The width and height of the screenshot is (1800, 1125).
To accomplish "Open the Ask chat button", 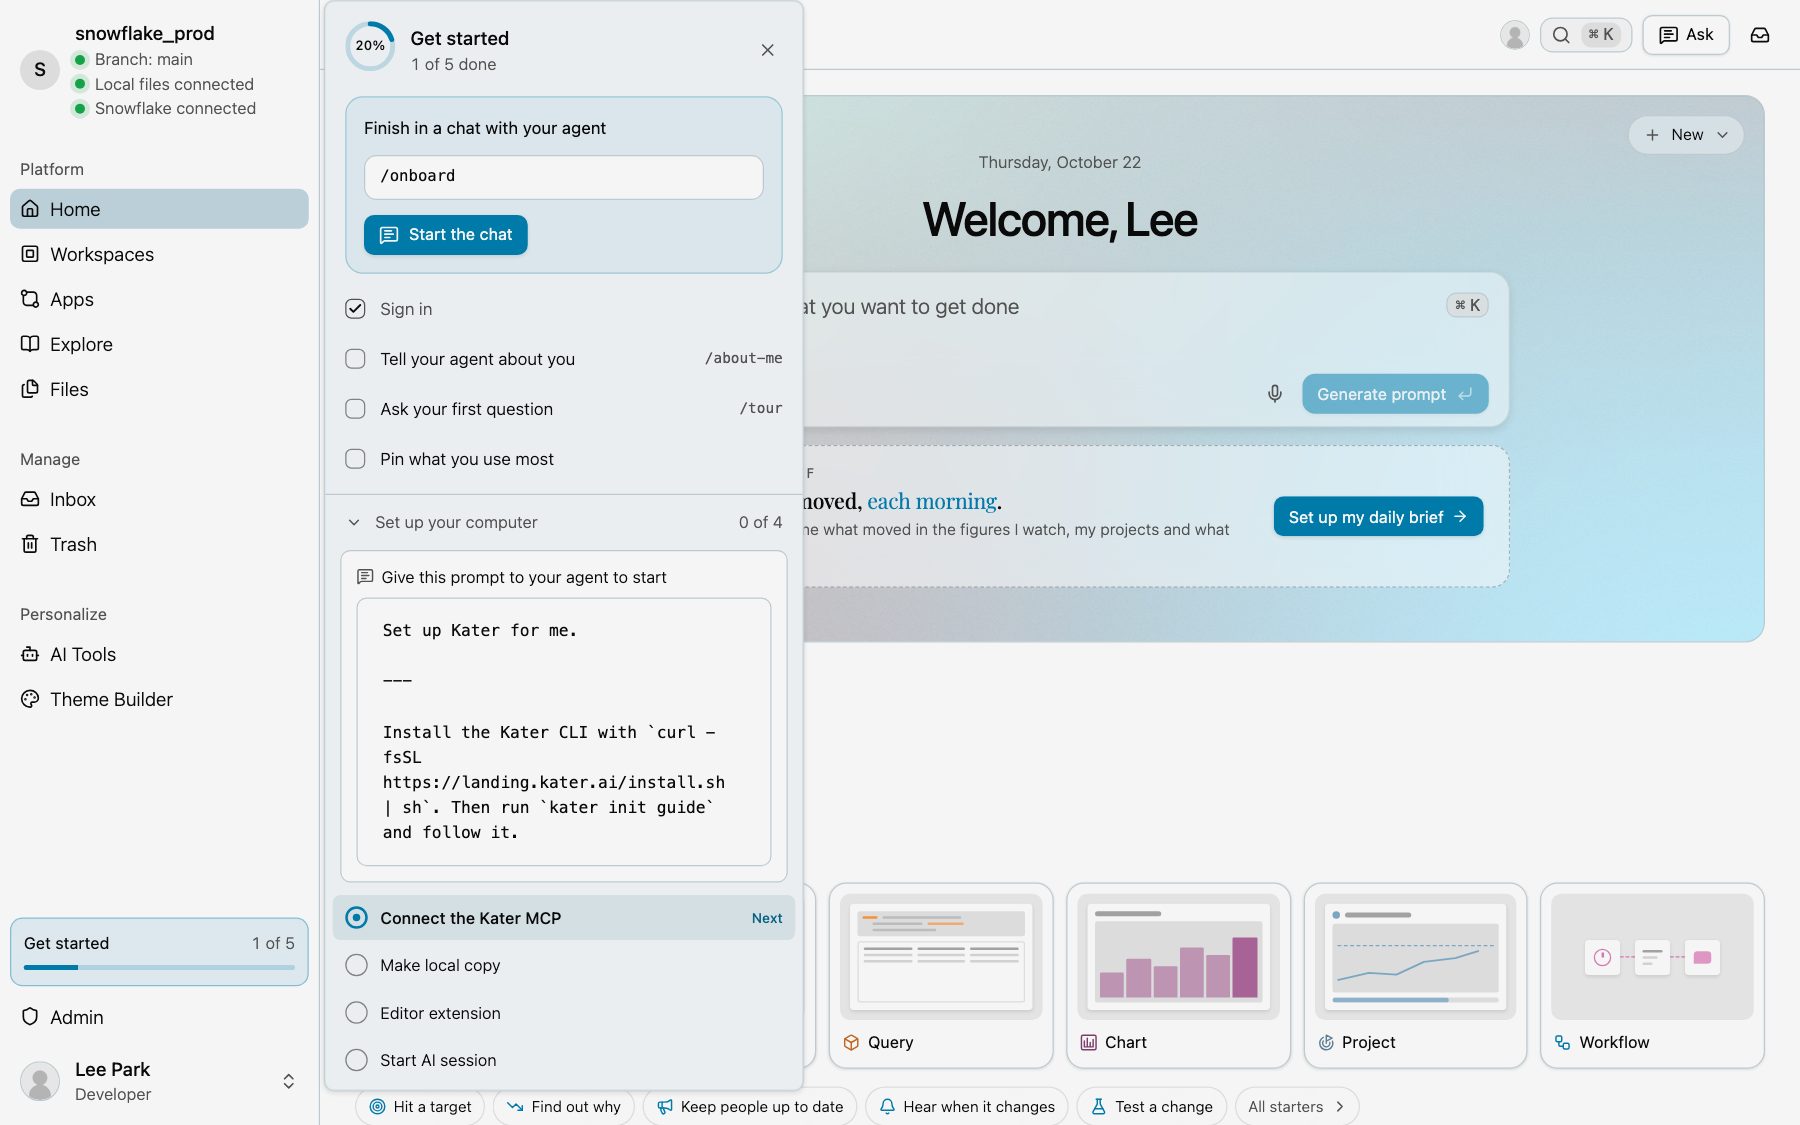I will [1686, 35].
